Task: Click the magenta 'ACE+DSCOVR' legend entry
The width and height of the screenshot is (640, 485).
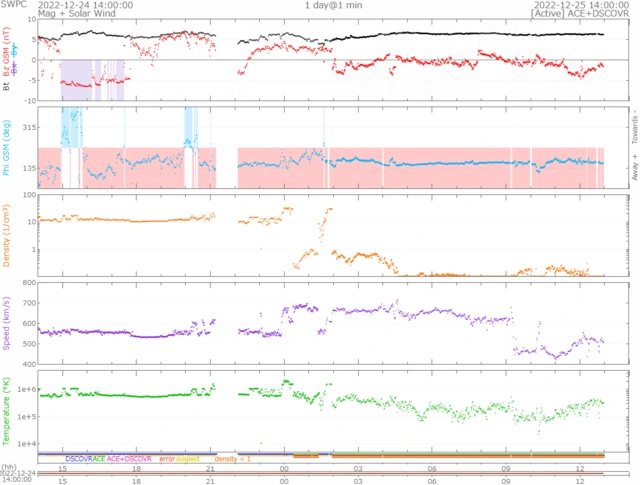Action: (129, 458)
